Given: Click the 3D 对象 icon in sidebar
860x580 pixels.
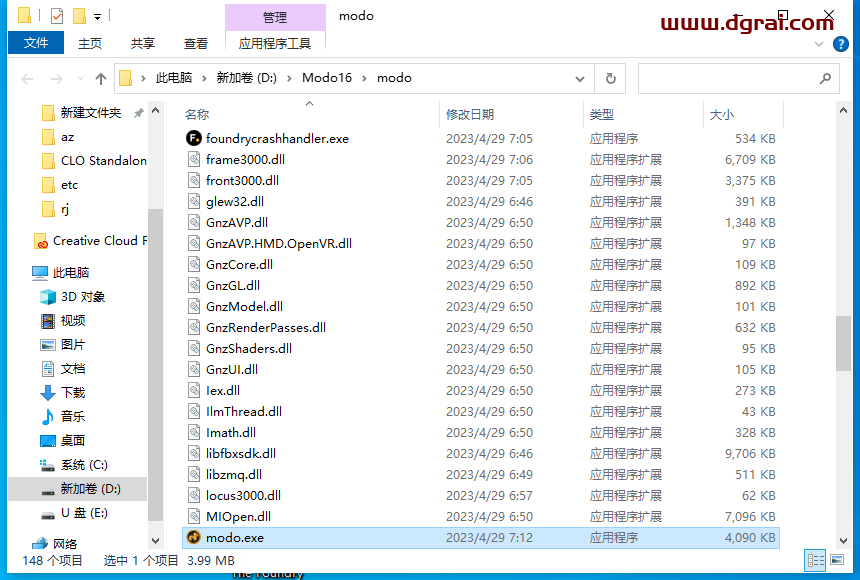Looking at the screenshot, I should [48, 297].
